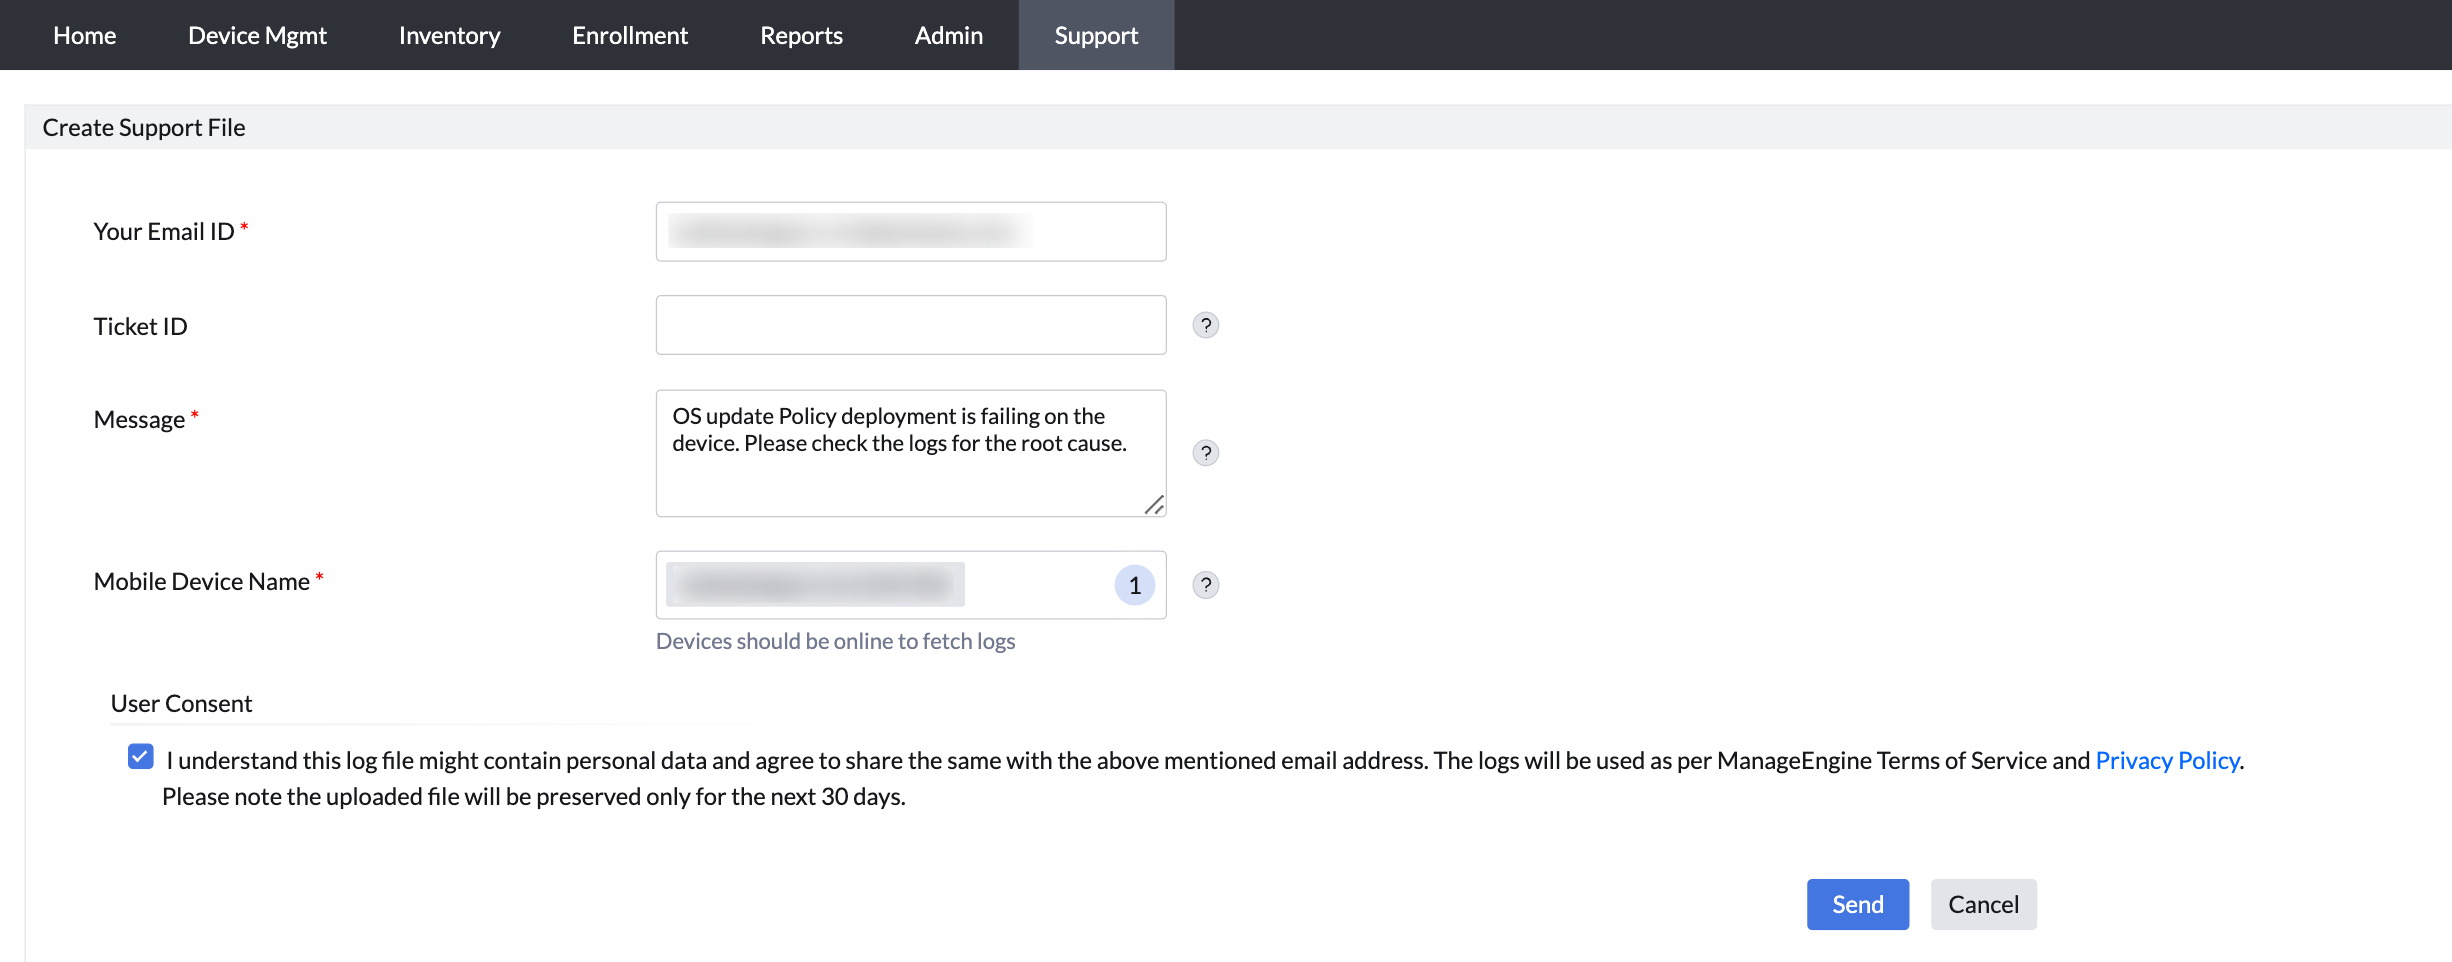Go to the Inventory tab

click(449, 35)
